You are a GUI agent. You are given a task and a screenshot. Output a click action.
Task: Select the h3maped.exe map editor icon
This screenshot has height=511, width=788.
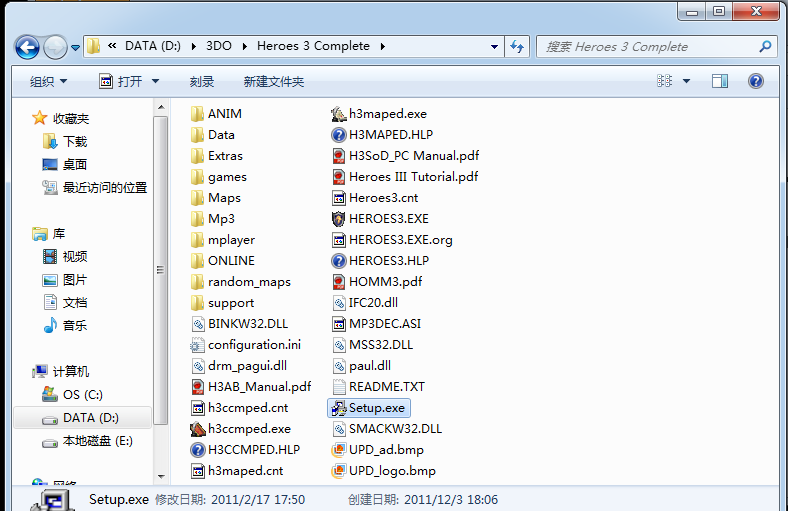(339, 113)
